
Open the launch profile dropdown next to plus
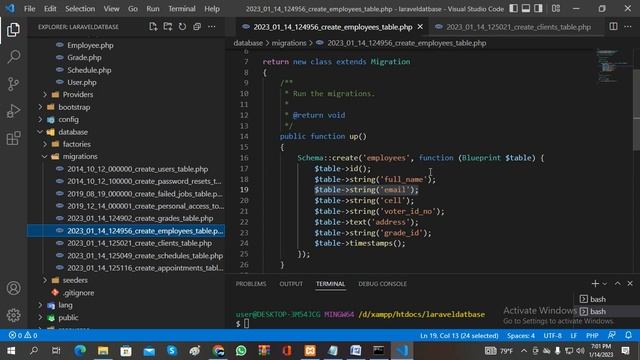[604, 284]
